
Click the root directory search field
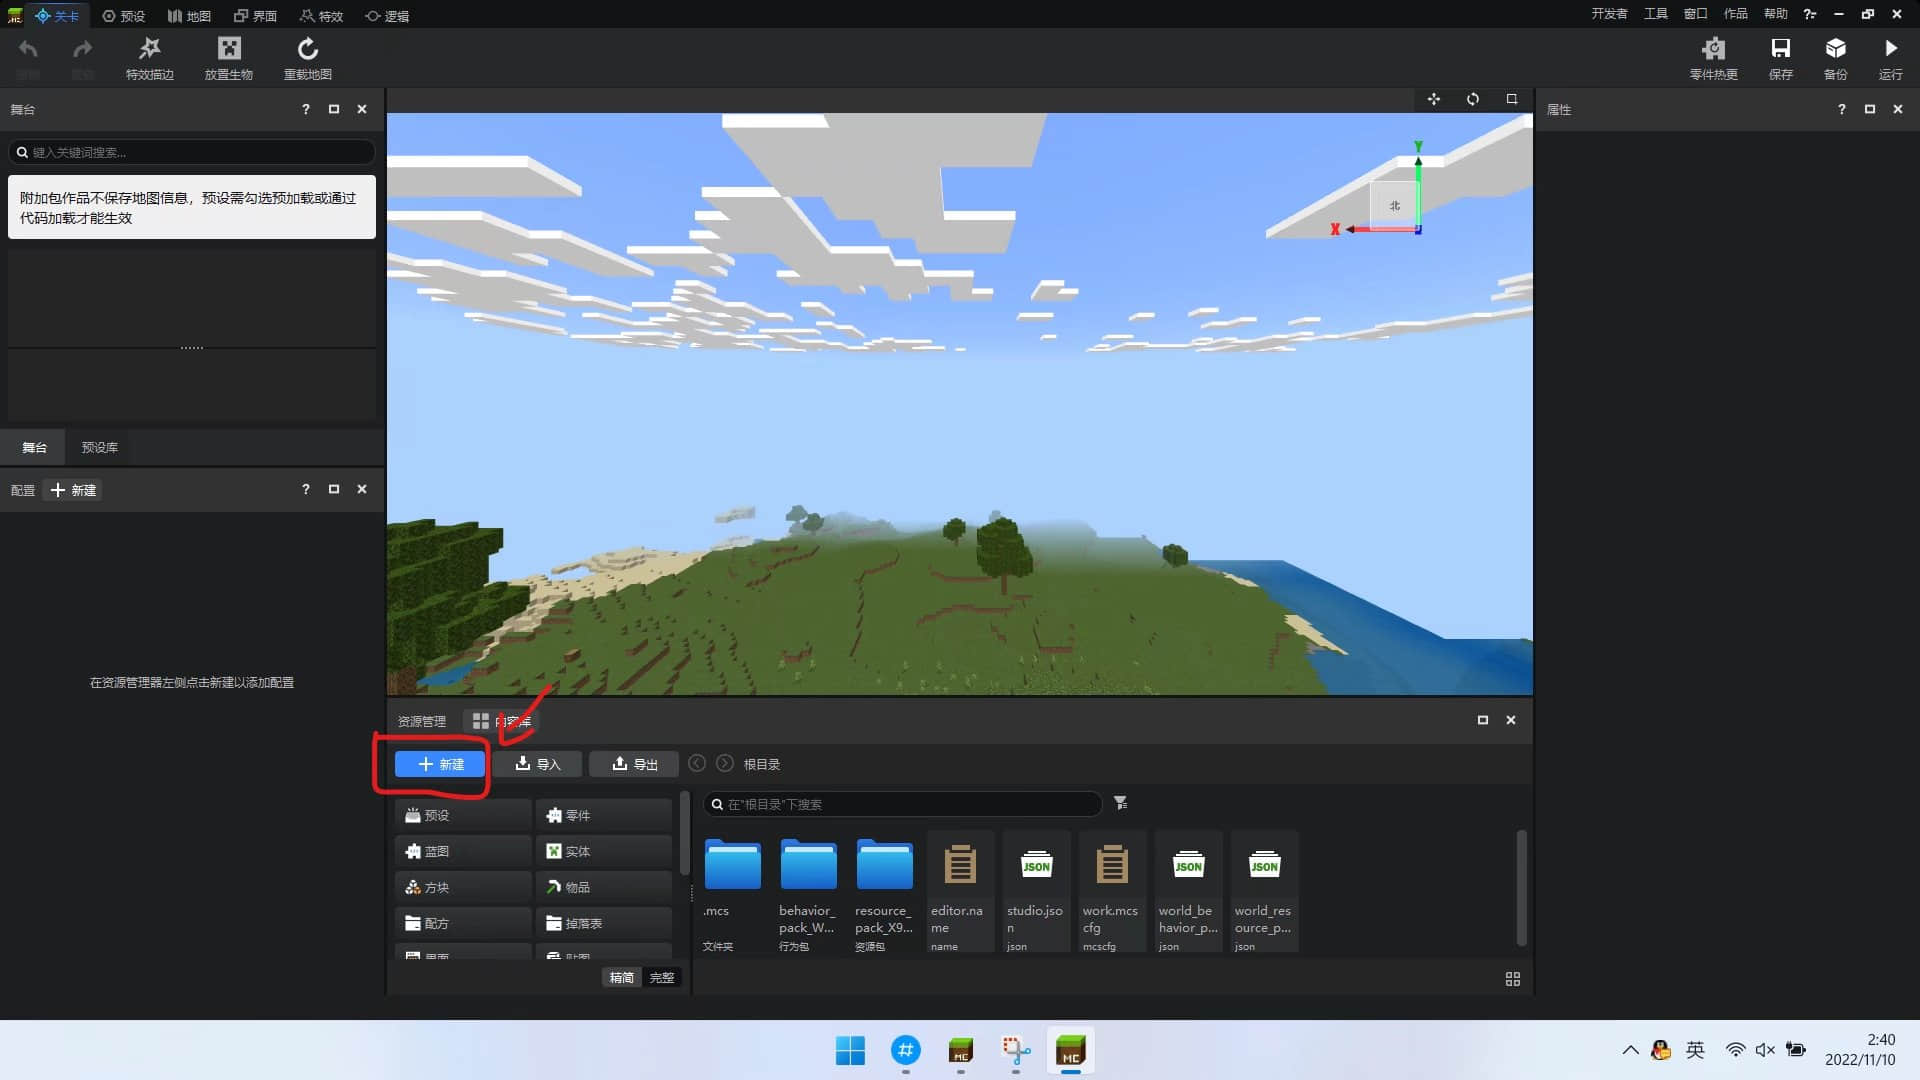902,804
